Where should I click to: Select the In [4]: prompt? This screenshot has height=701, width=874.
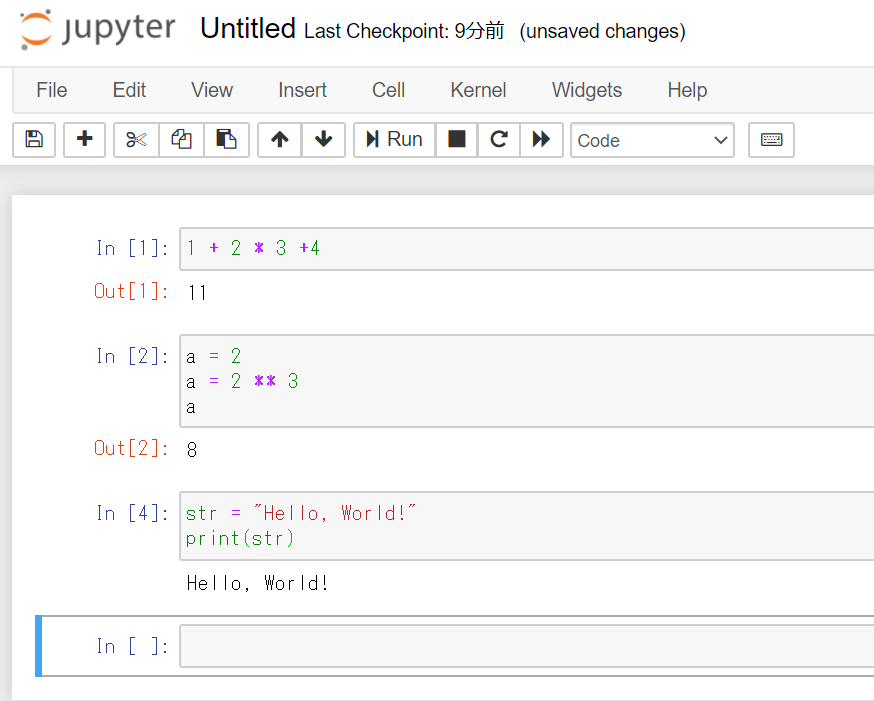click(132, 514)
